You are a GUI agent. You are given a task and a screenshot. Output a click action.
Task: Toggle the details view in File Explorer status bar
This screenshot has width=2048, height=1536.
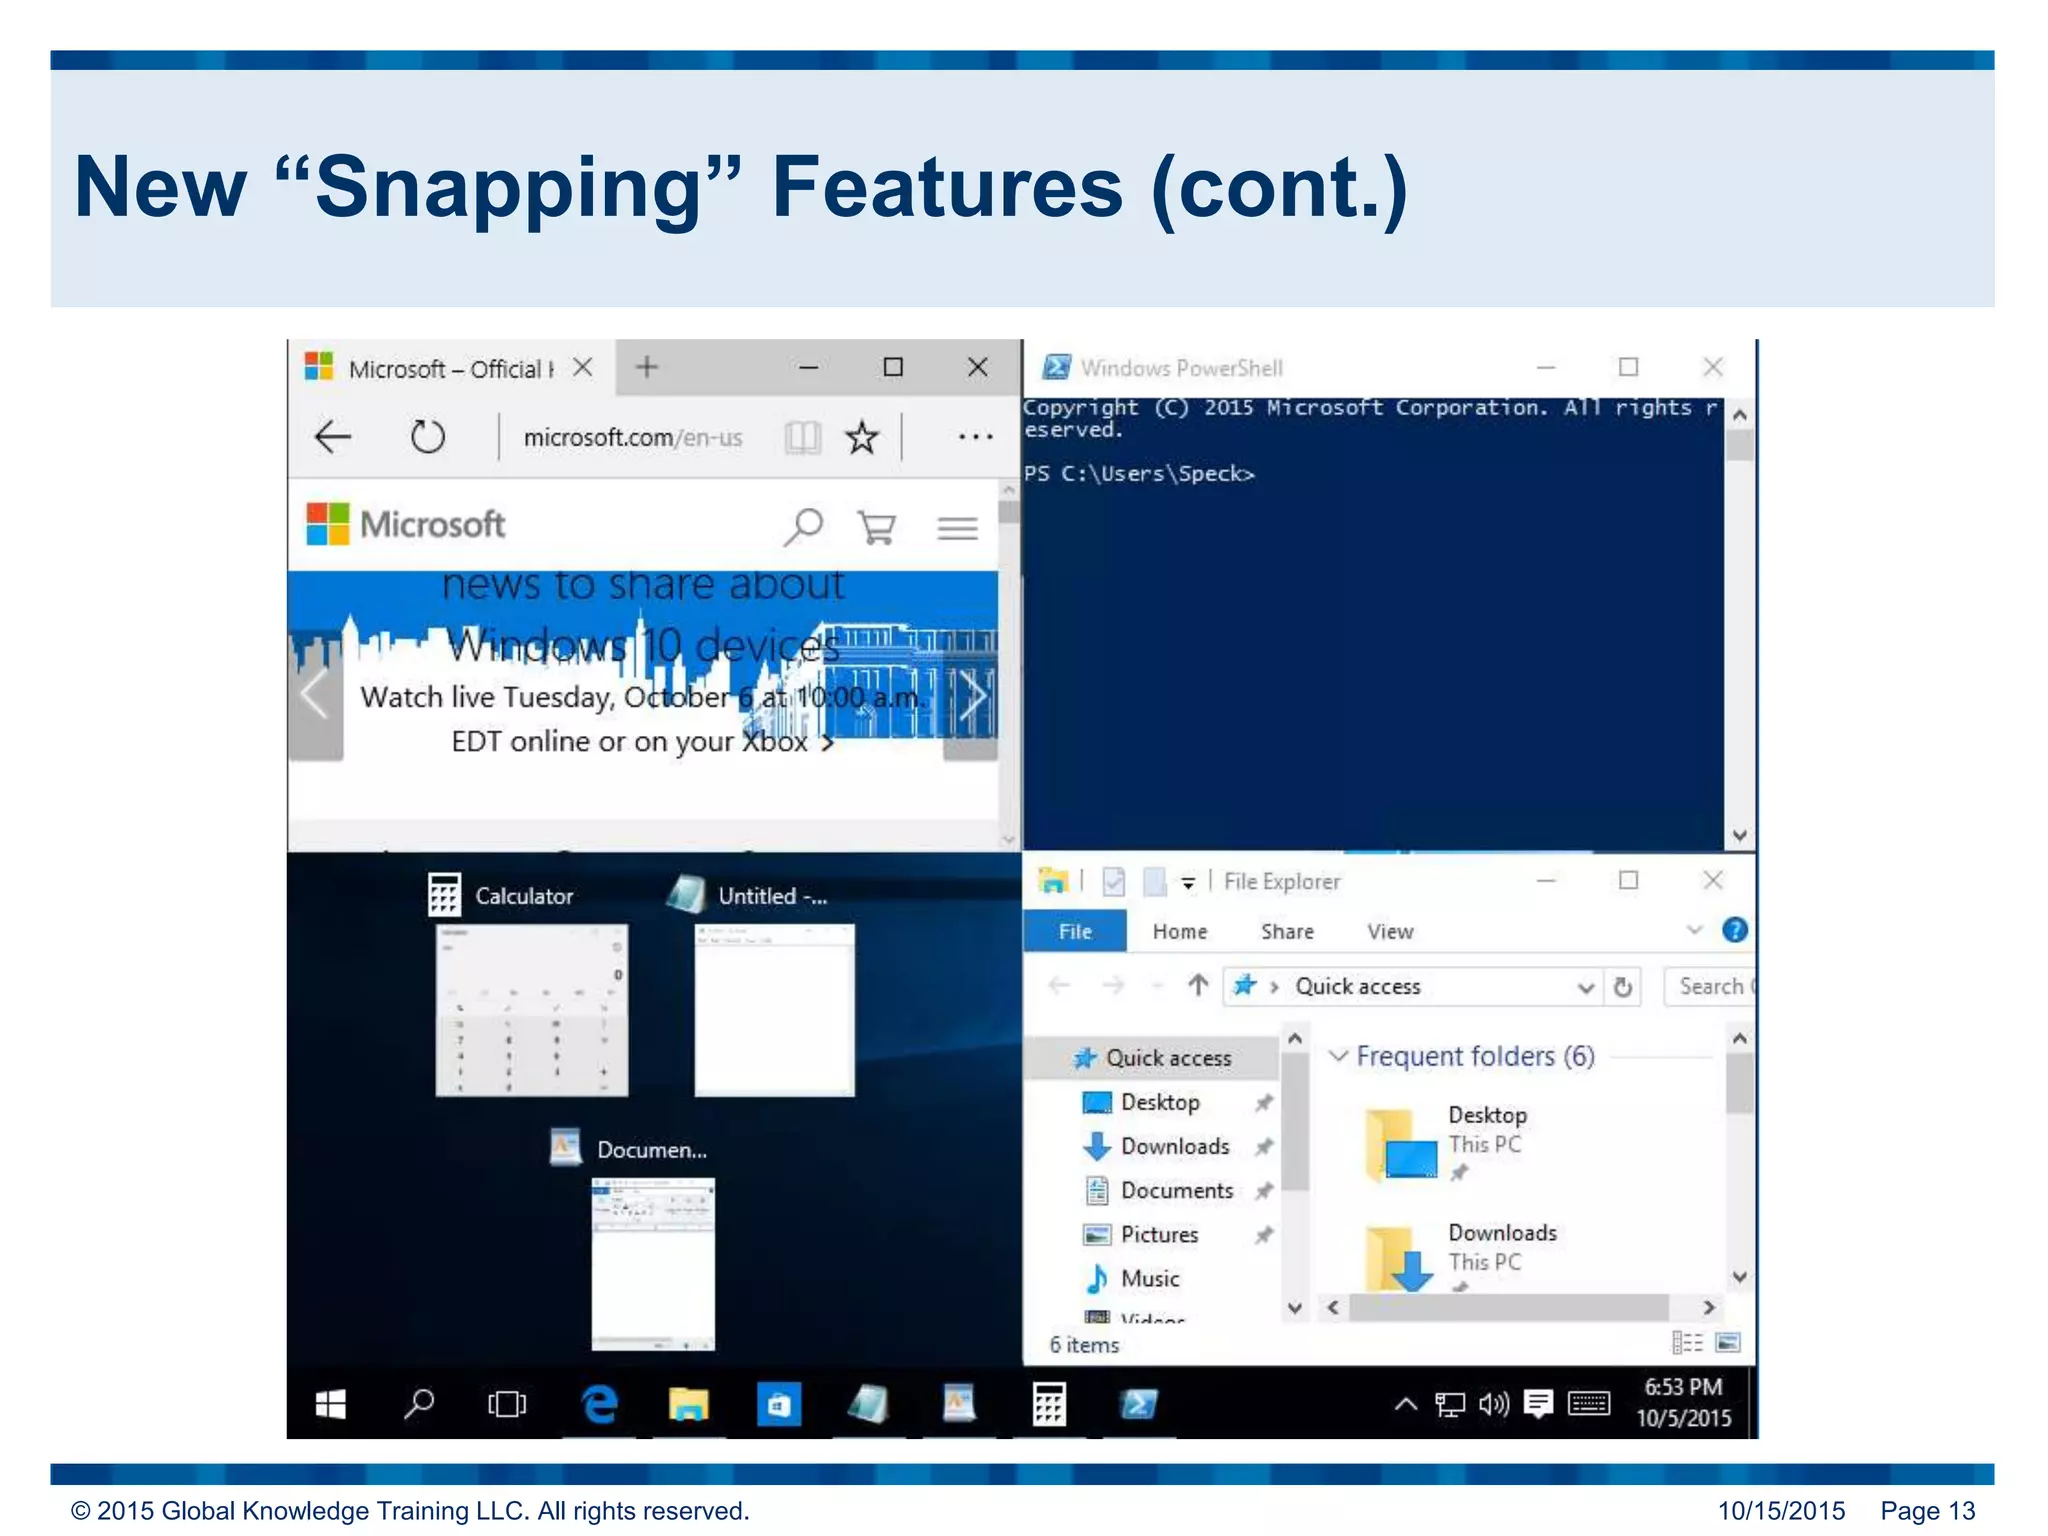coord(1687,1342)
